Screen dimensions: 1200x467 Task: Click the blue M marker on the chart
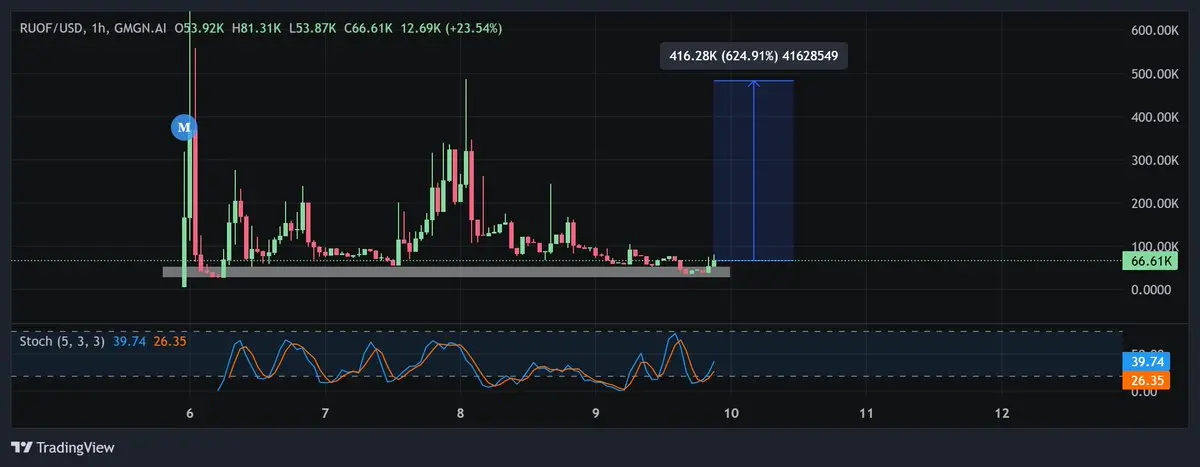tap(183, 127)
